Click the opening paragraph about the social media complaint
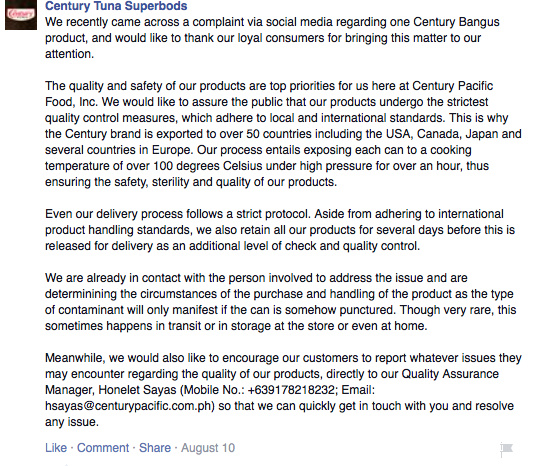Screen dimensions: 540x466 click(x=272, y=38)
